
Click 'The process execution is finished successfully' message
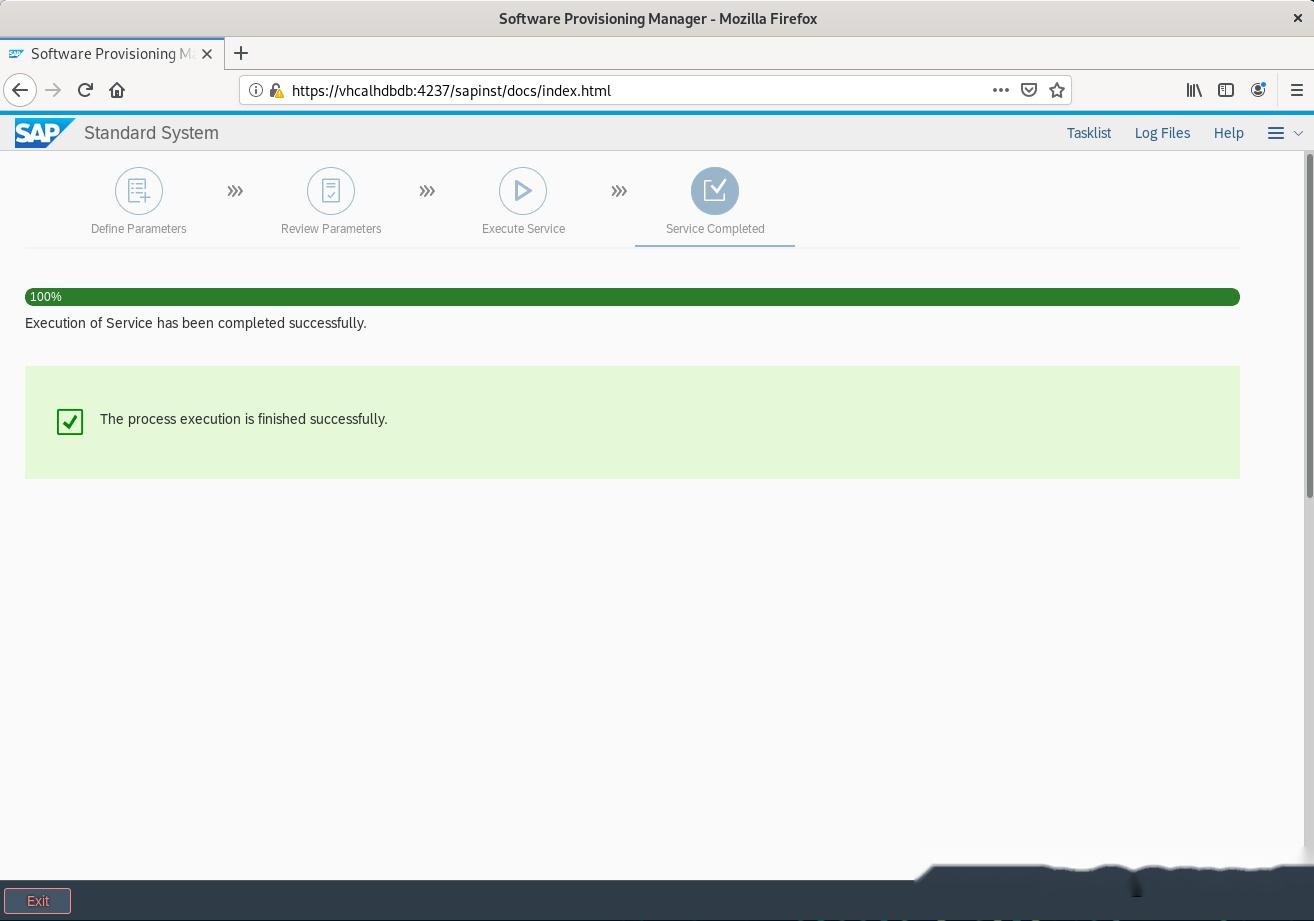244,419
